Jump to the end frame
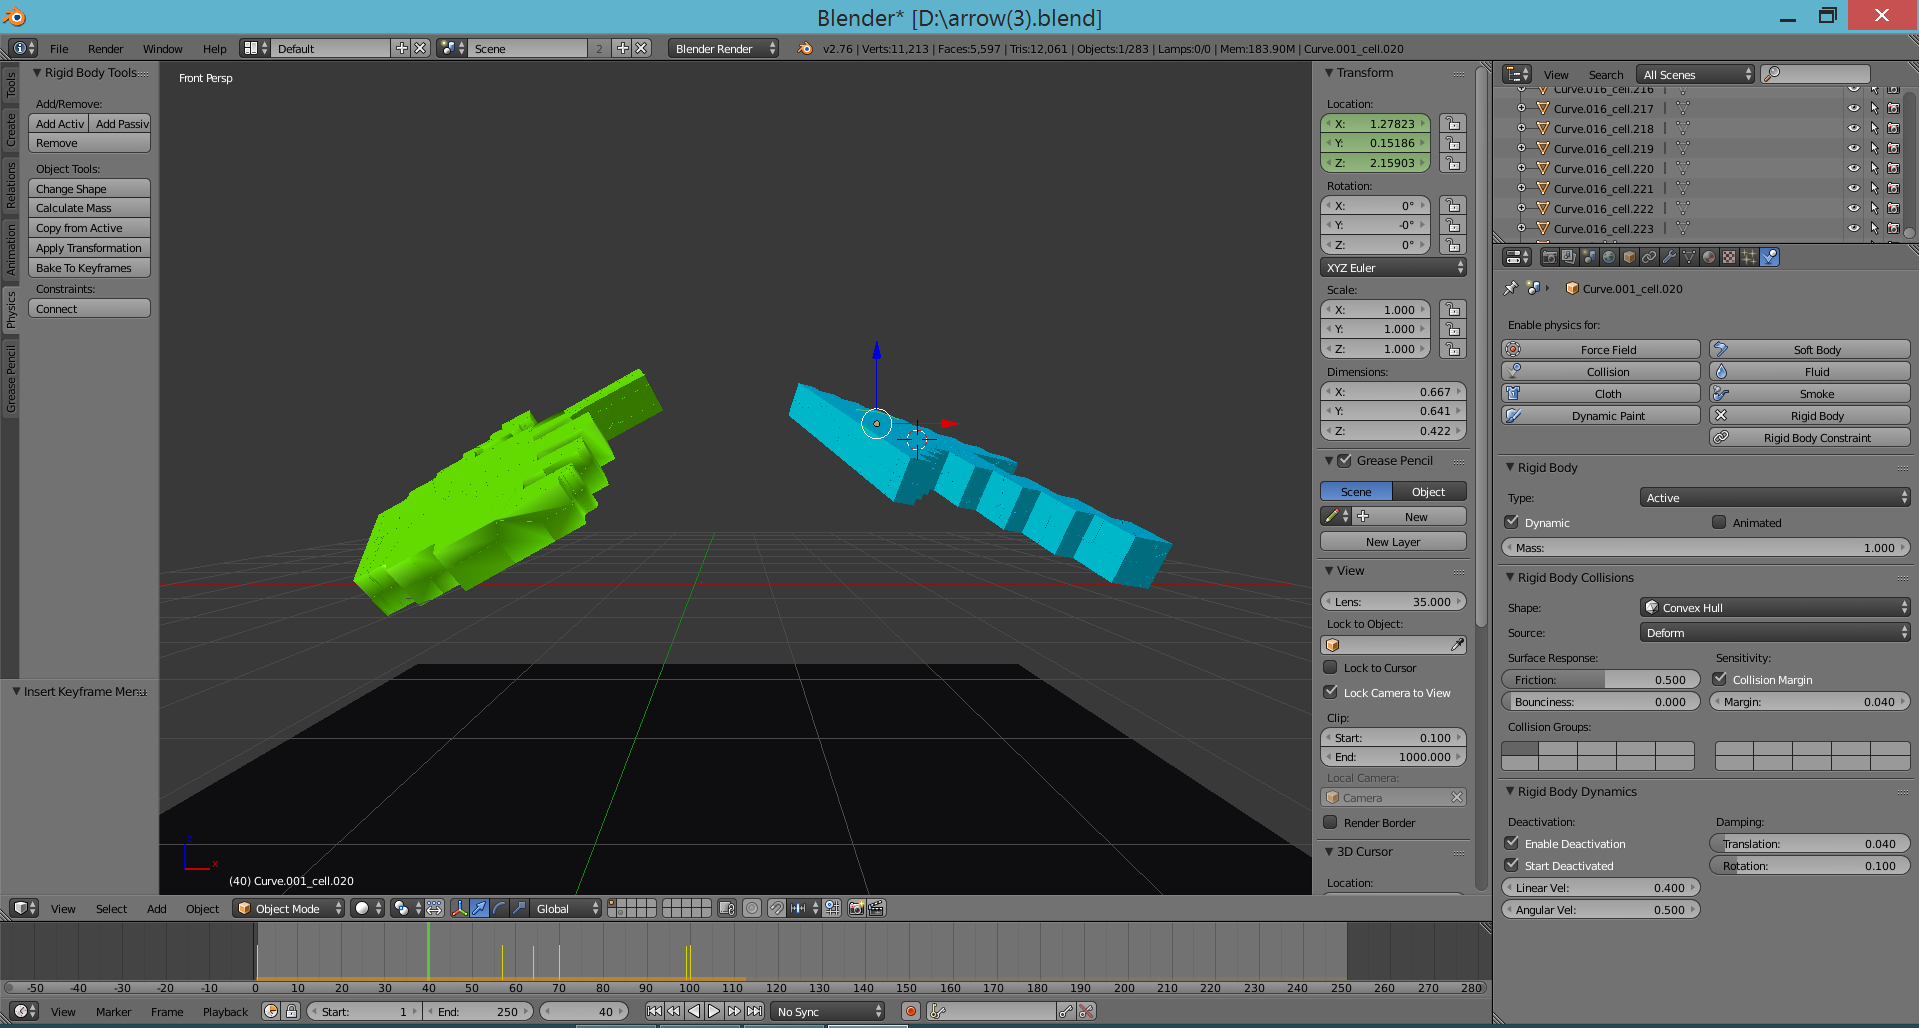This screenshot has width=1919, height=1028. pyautogui.click(x=754, y=1011)
